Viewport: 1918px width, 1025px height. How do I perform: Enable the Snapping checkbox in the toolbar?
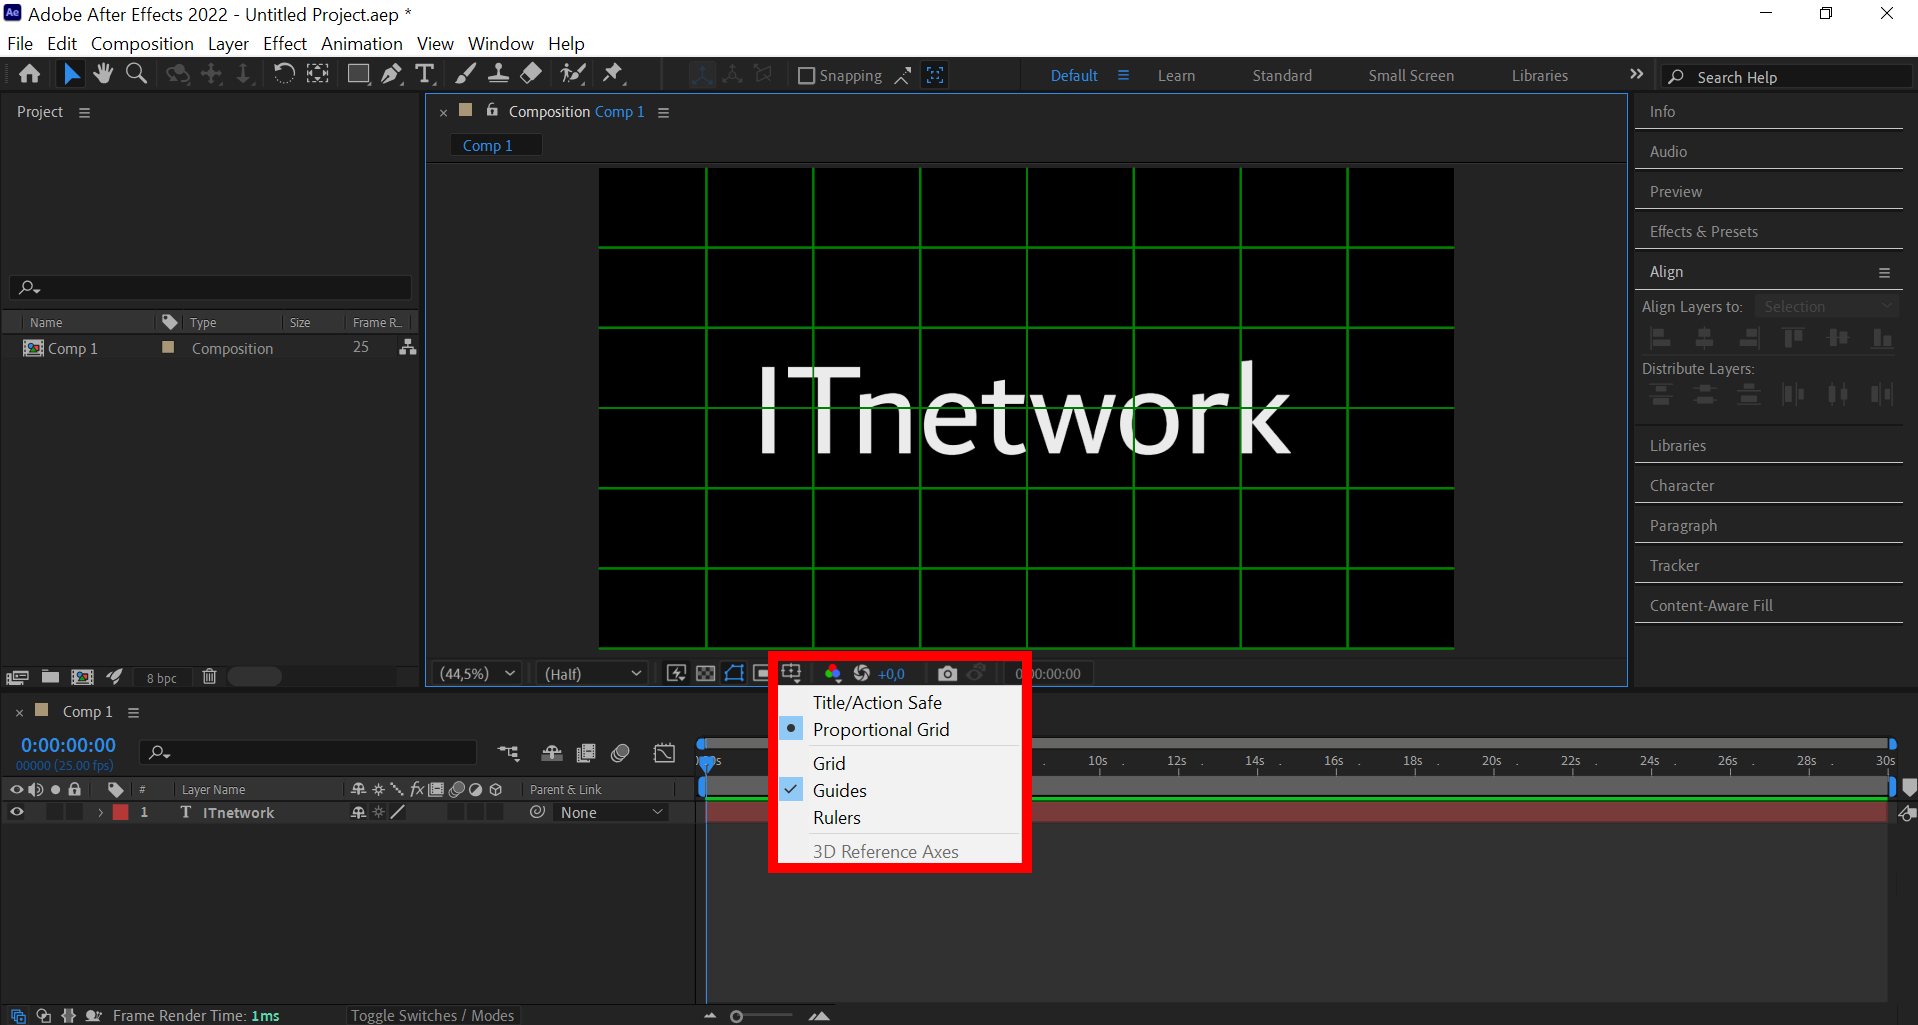click(x=806, y=75)
